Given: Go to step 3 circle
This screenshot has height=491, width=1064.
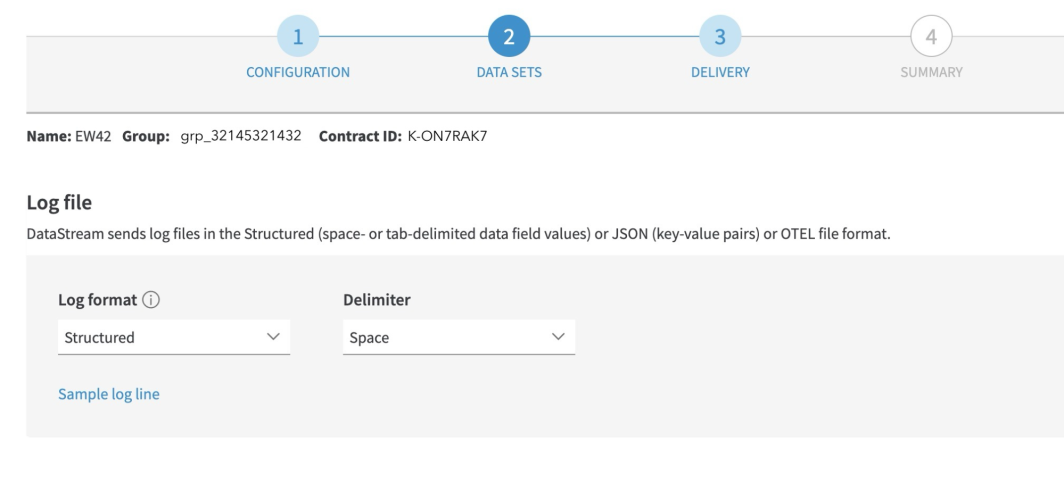Looking at the screenshot, I should coord(720,37).
